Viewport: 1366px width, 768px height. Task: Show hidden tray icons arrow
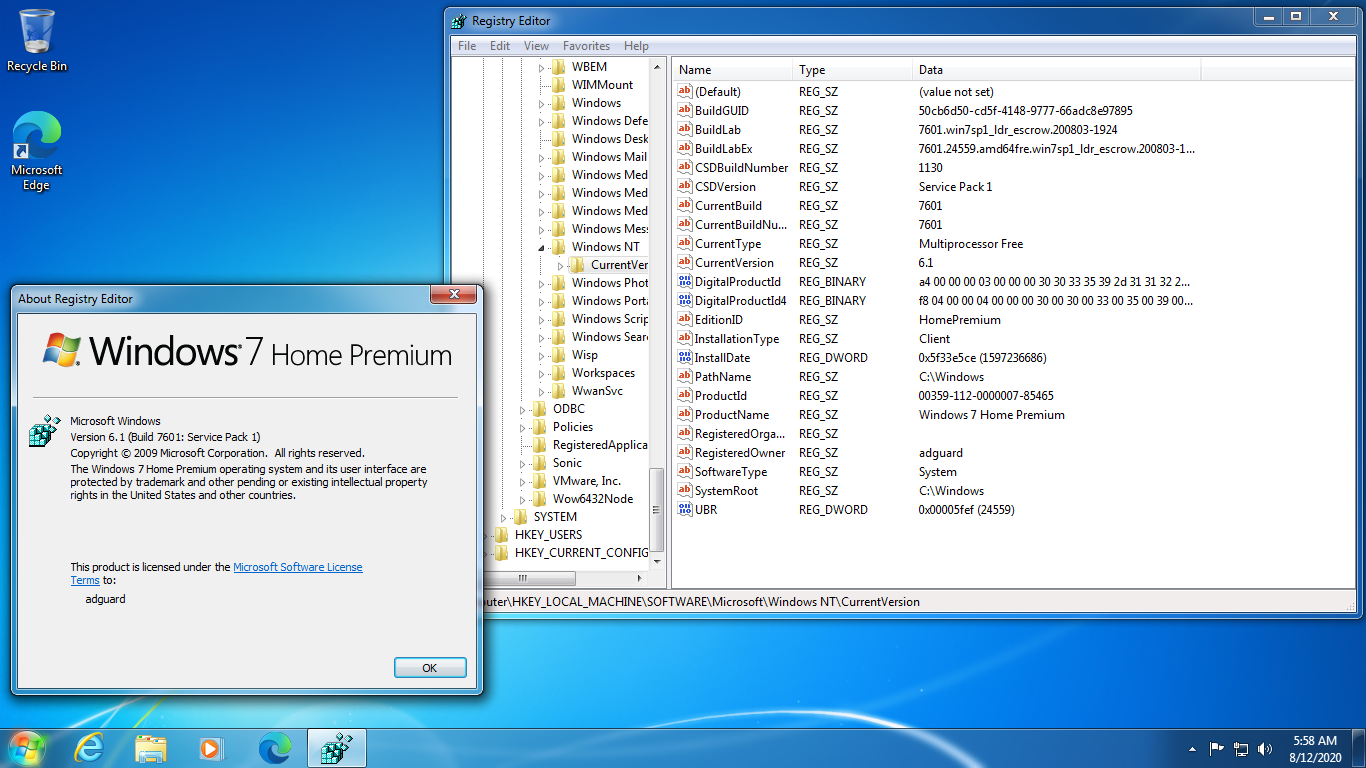pos(1192,749)
